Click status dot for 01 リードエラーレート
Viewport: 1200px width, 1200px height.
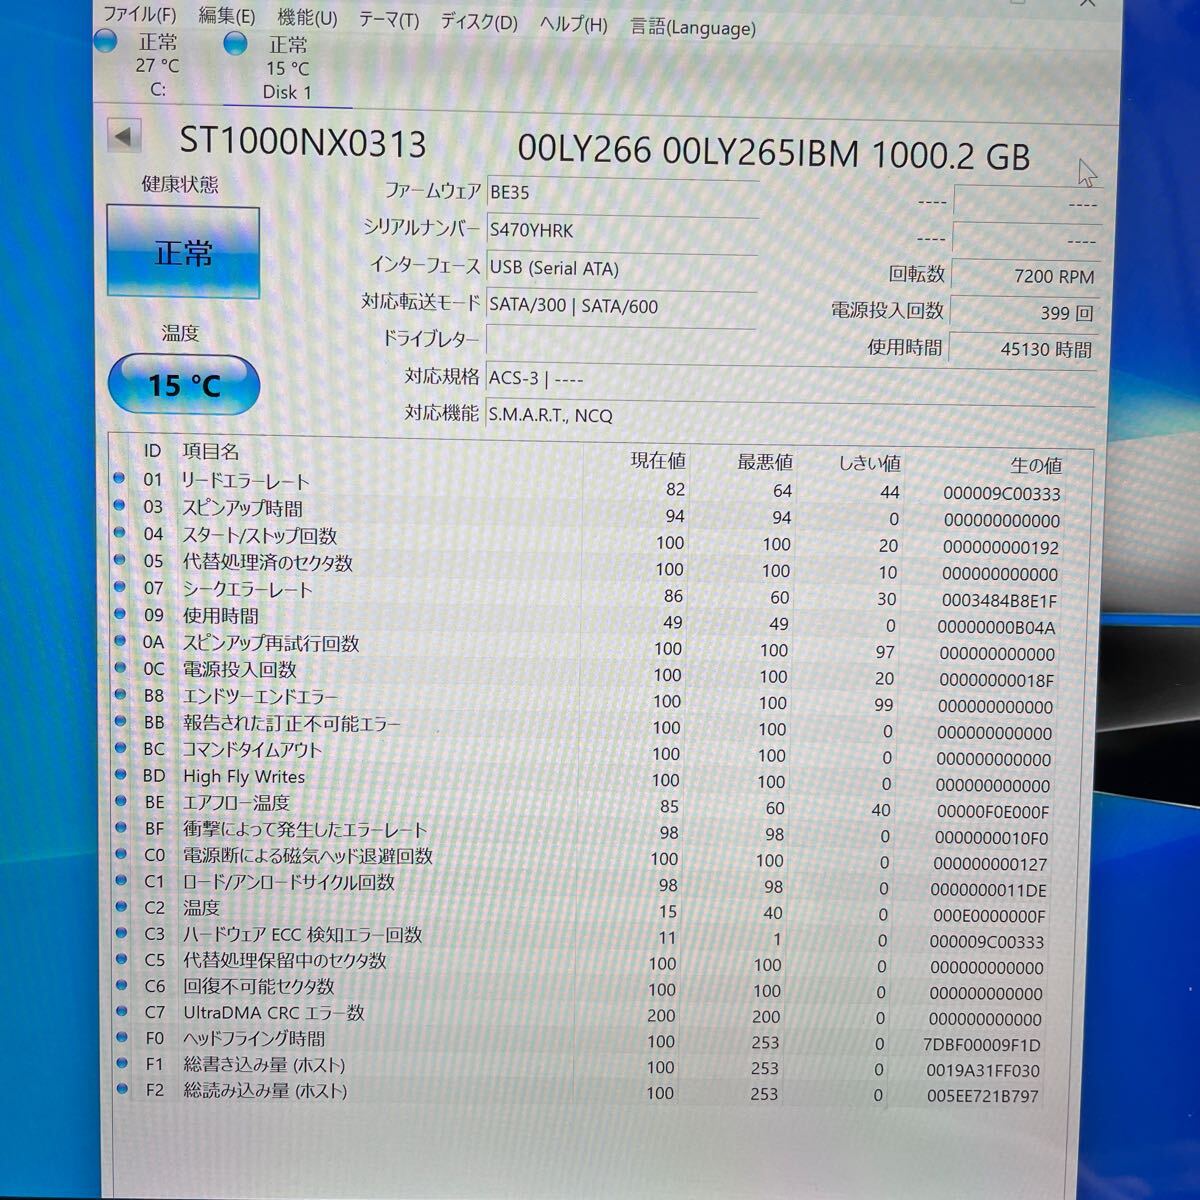pos(120,478)
